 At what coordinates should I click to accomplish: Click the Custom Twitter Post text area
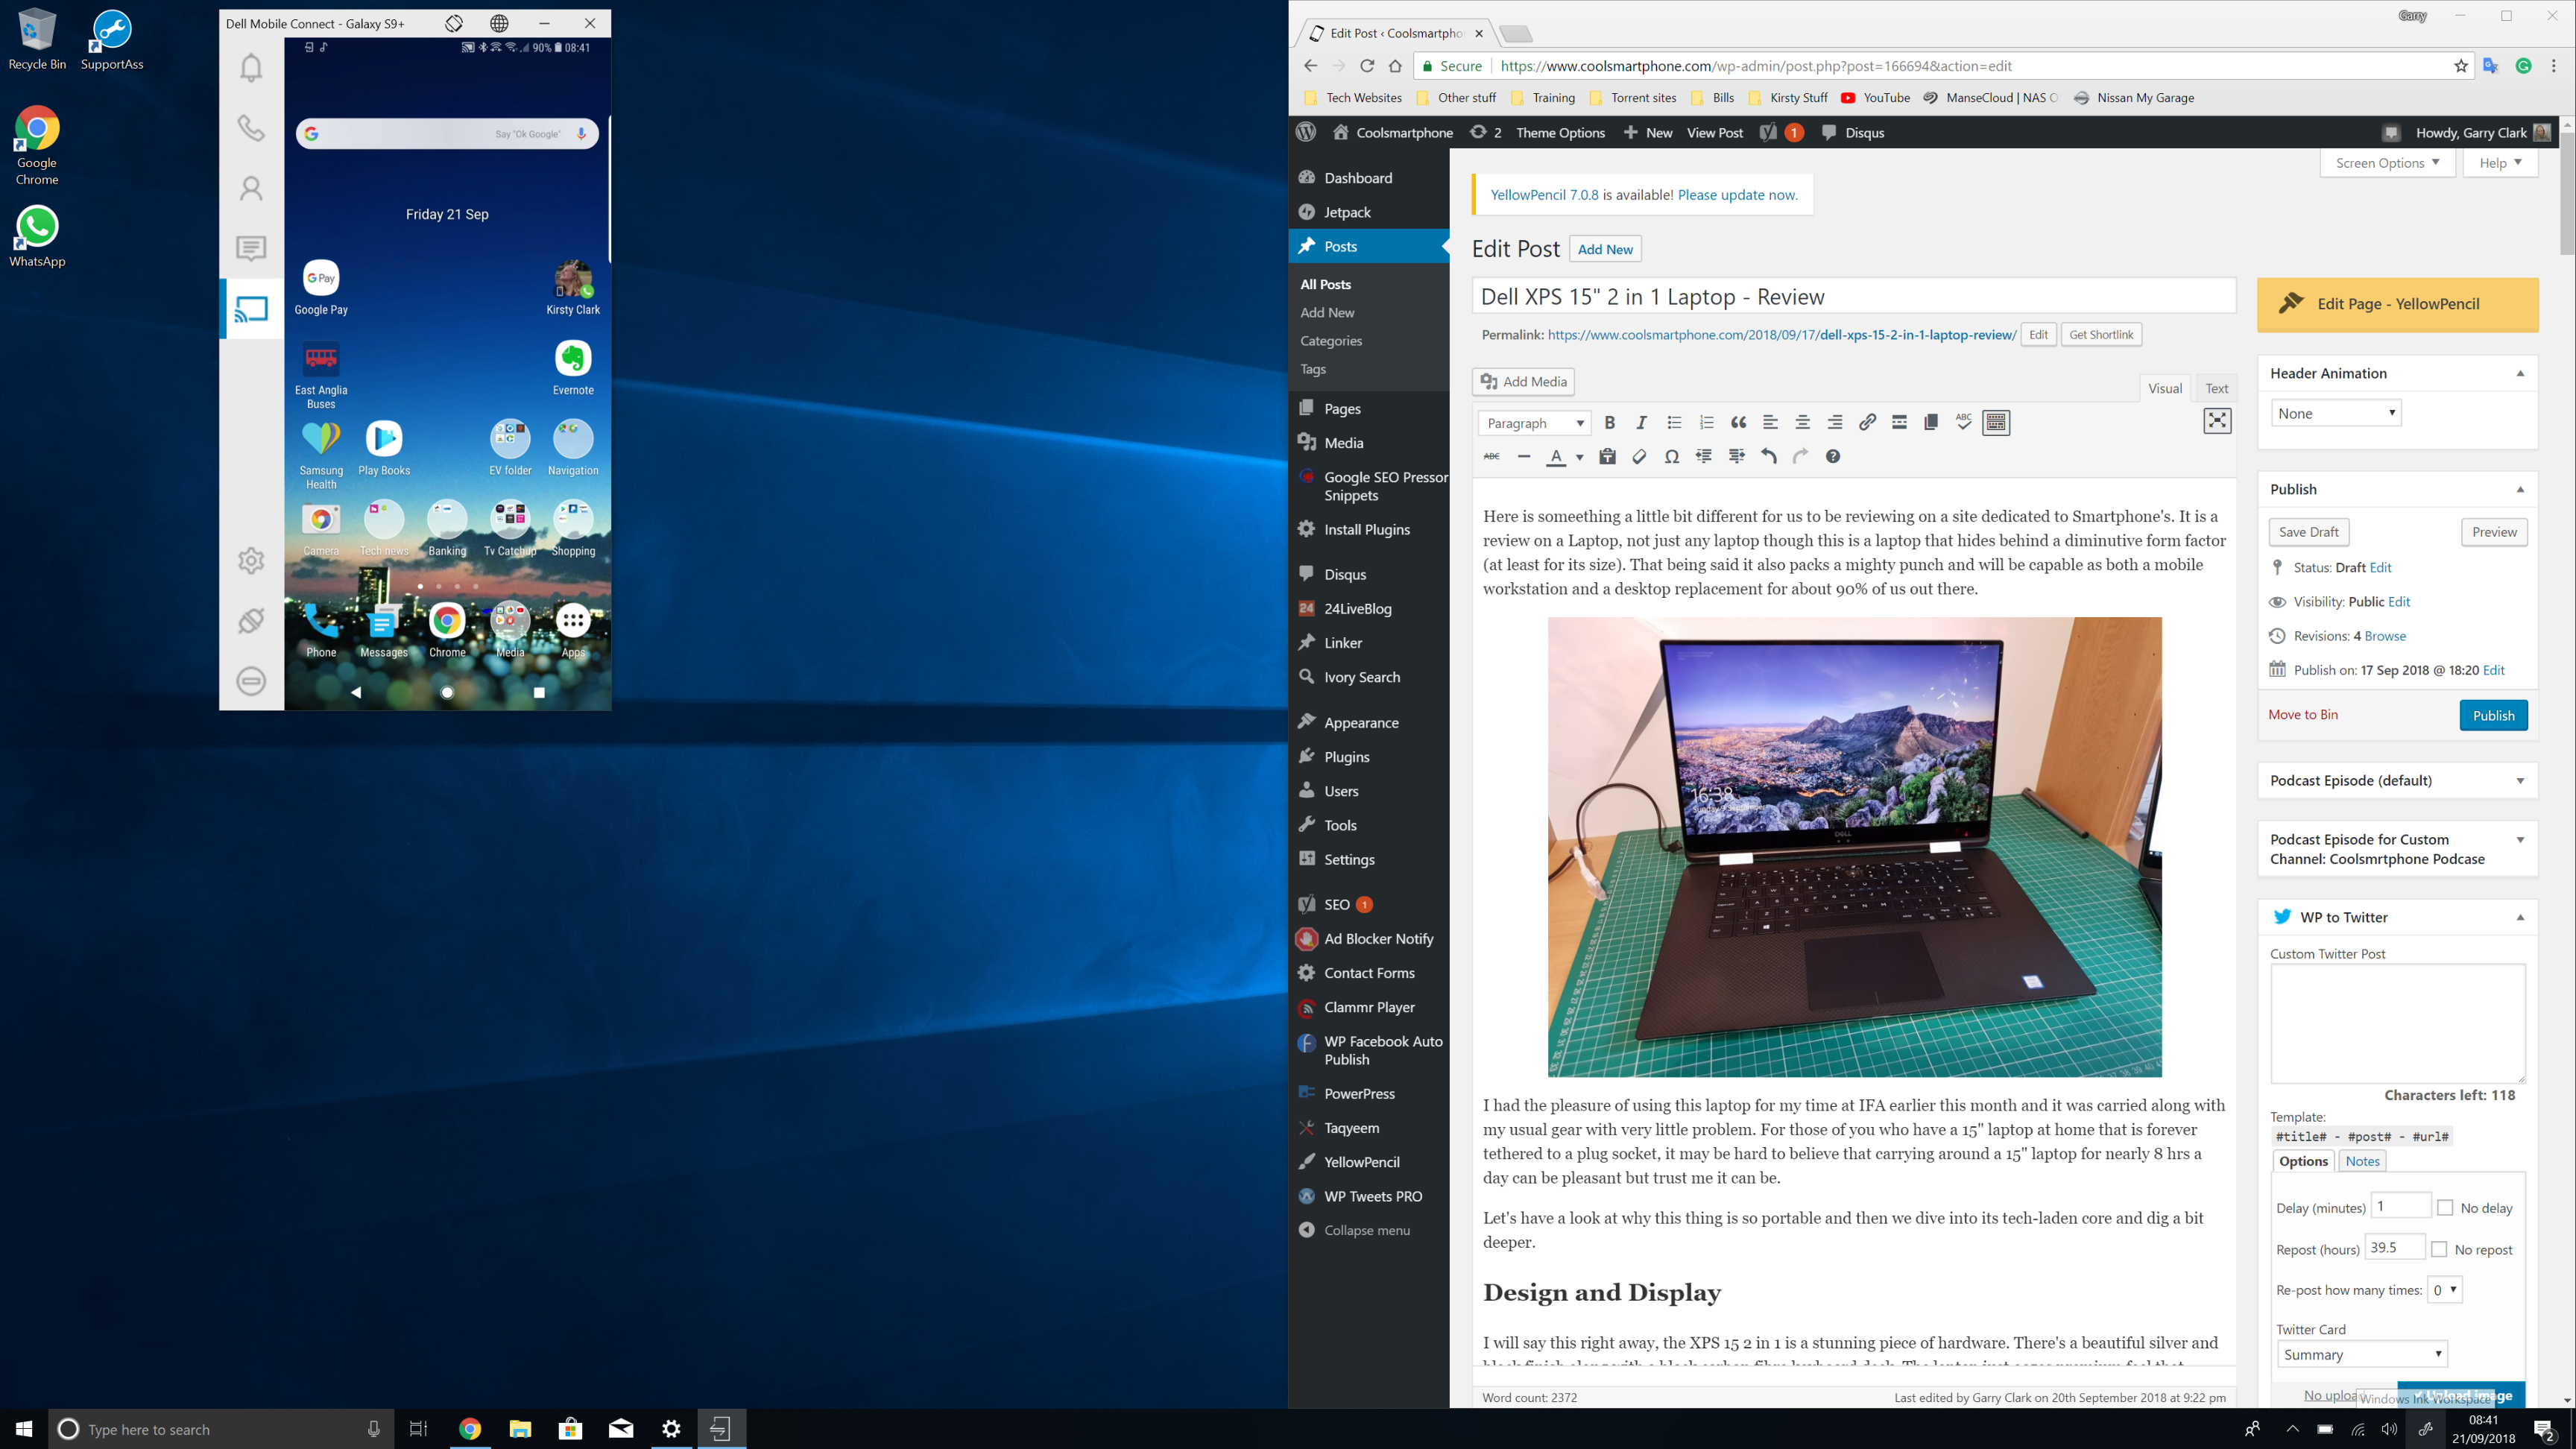pos(2397,1023)
